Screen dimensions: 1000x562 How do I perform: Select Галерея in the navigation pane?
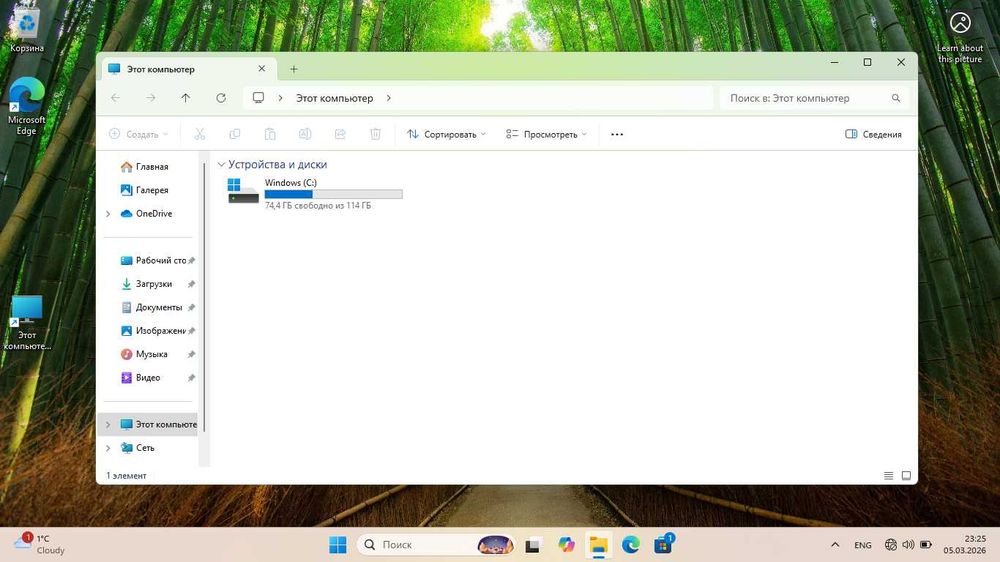coord(152,190)
